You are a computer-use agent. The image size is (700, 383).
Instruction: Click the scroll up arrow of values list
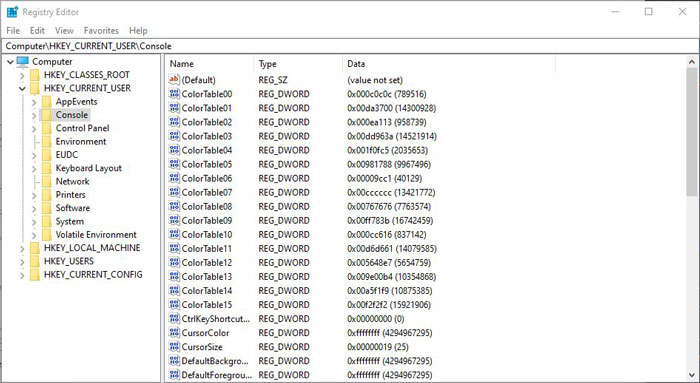point(692,62)
